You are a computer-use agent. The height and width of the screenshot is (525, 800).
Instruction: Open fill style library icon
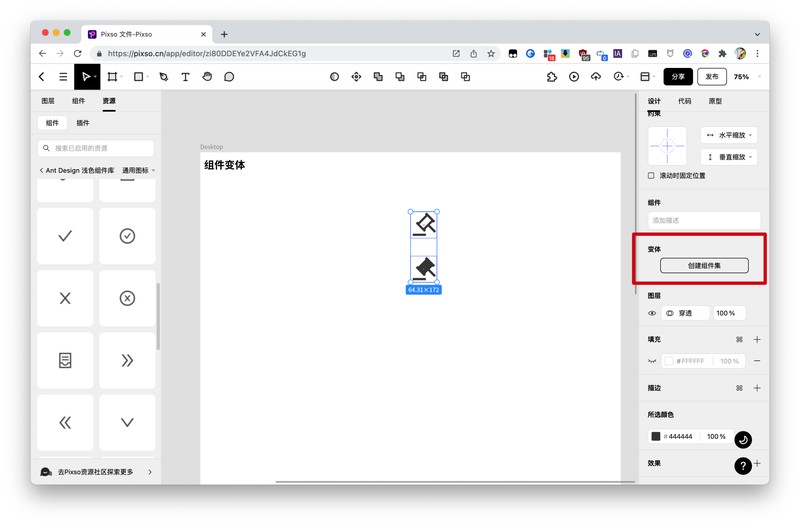click(739, 339)
